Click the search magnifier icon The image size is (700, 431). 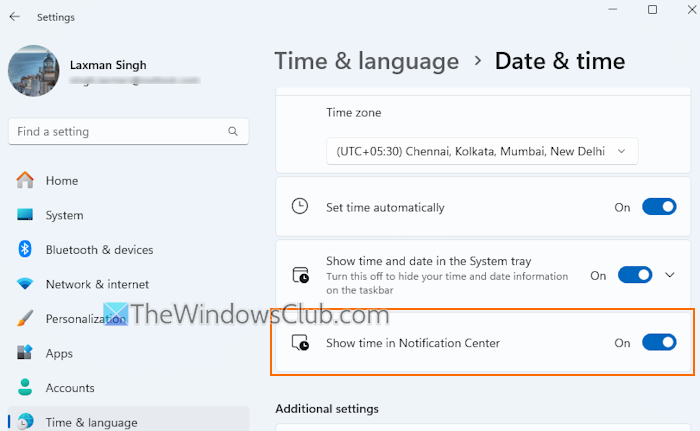235,131
